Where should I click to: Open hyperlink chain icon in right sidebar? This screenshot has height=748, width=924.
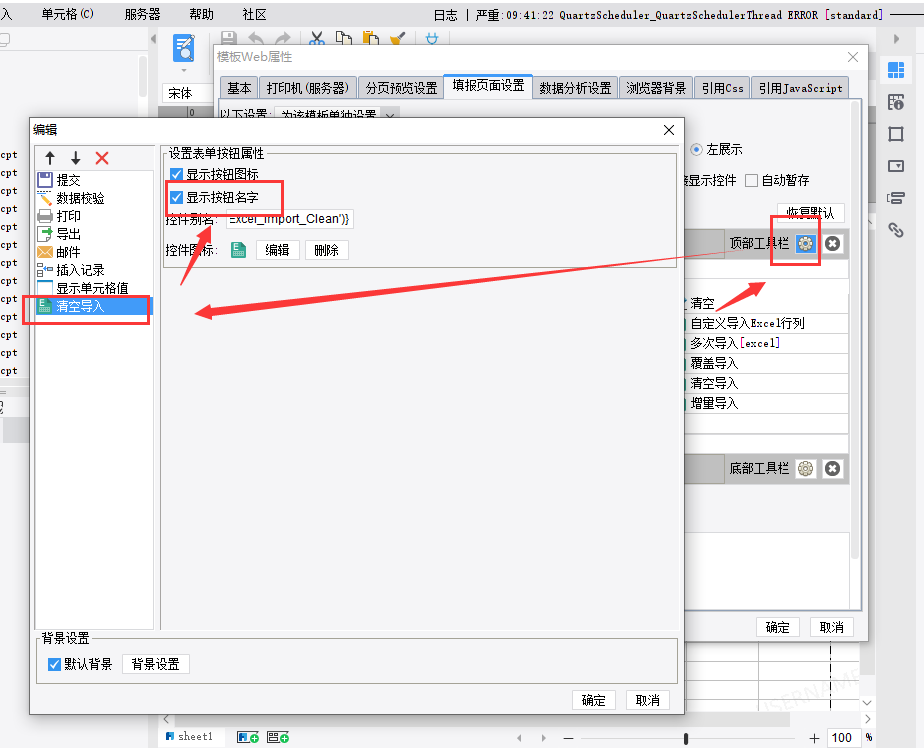coord(896,229)
